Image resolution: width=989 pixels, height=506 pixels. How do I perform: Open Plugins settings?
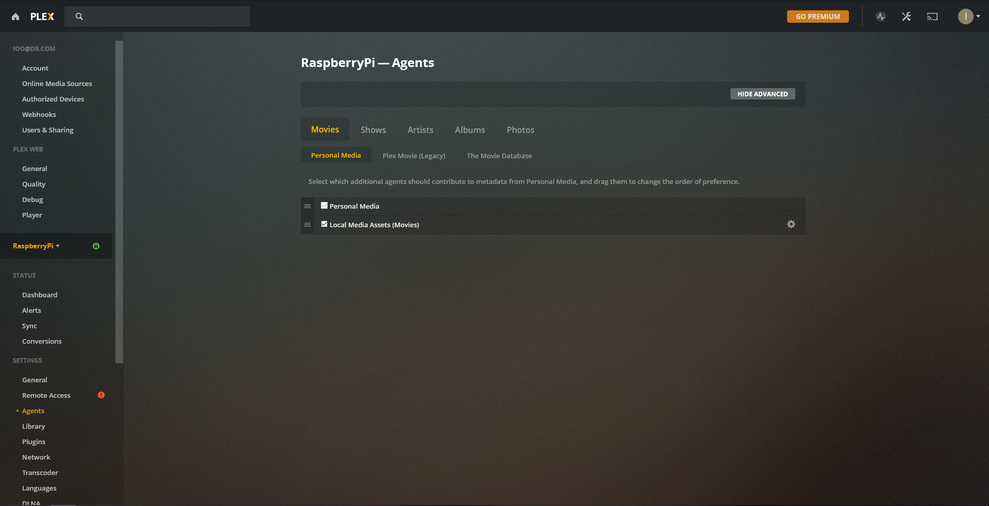pos(34,442)
